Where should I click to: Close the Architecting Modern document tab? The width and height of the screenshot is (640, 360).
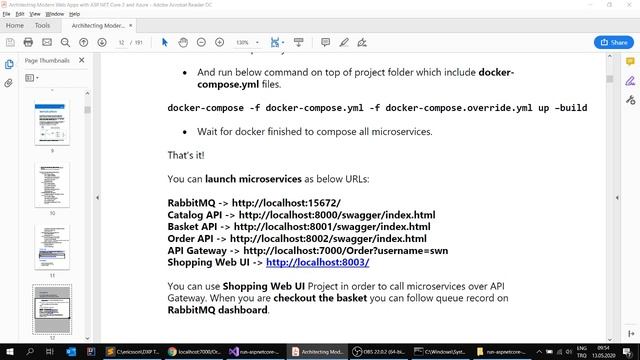131,25
